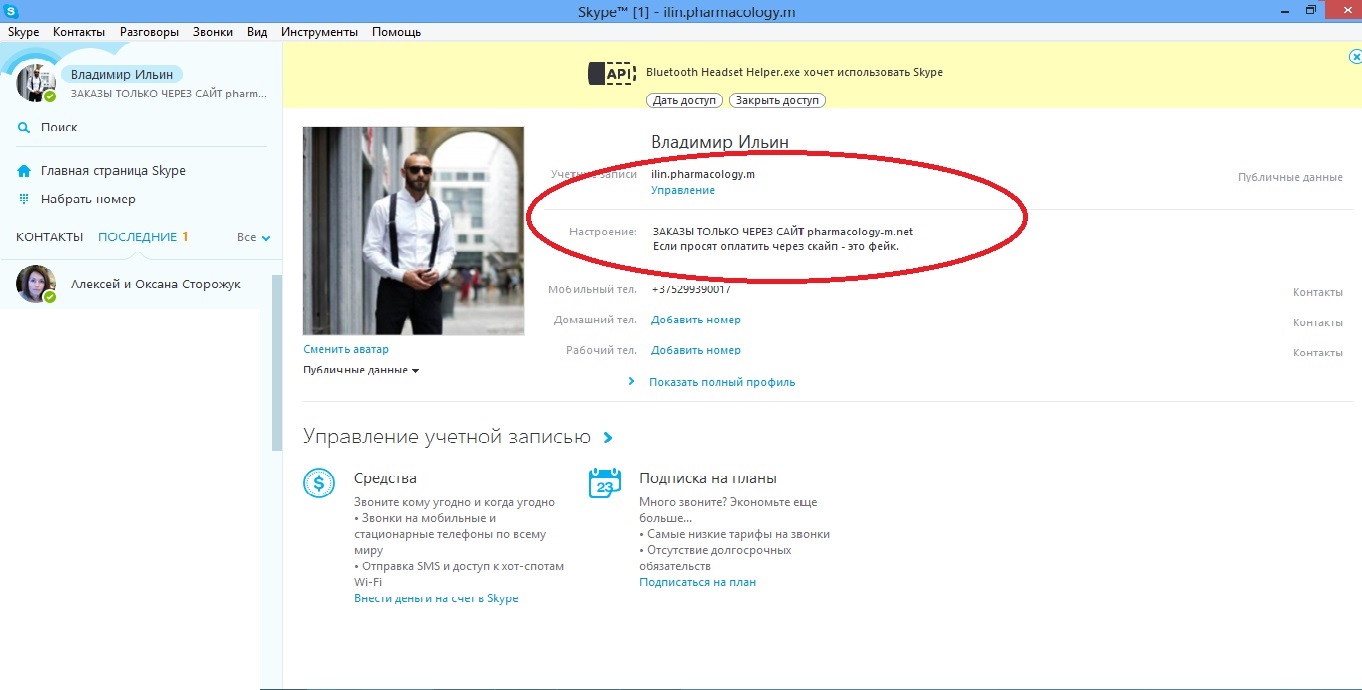Click the Skype logo in title bar
The width and height of the screenshot is (1362, 690).
point(11,10)
